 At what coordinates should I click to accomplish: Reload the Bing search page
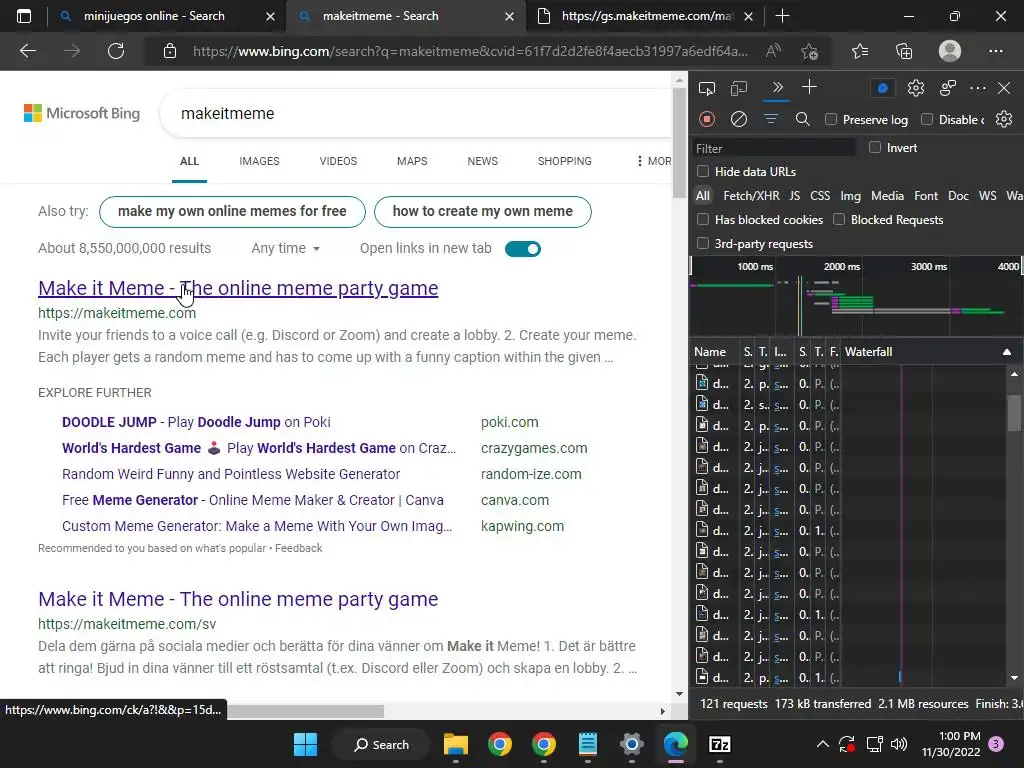(116, 51)
